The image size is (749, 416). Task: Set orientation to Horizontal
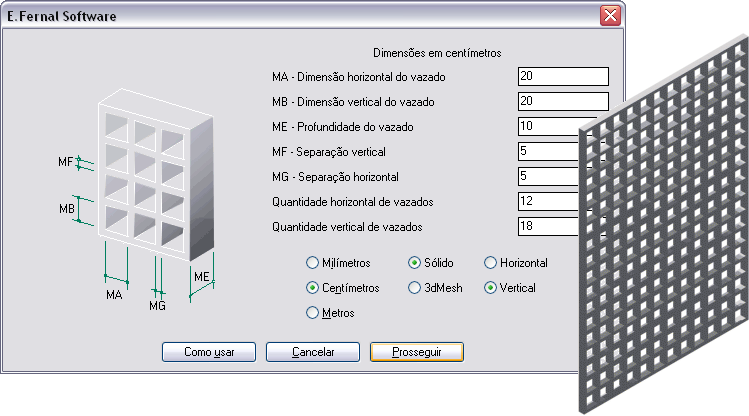[490, 263]
